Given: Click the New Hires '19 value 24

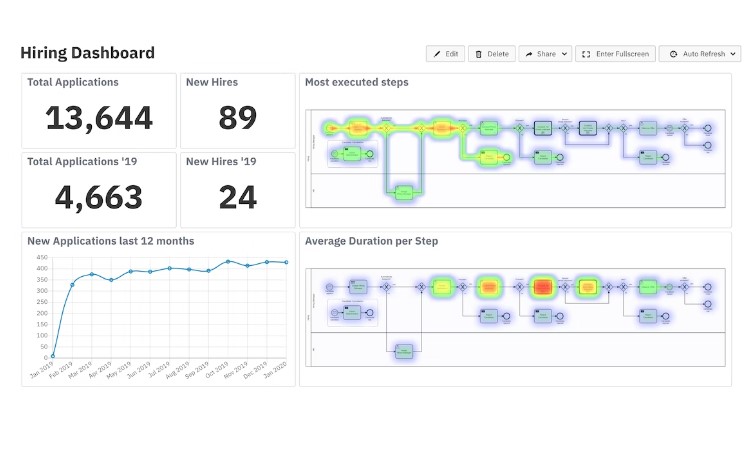Looking at the screenshot, I should point(238,197).
